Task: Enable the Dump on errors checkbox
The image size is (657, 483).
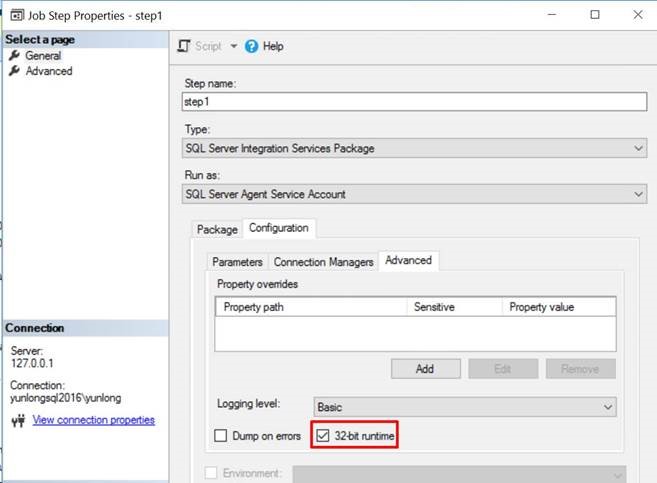Action: [223, 436]
